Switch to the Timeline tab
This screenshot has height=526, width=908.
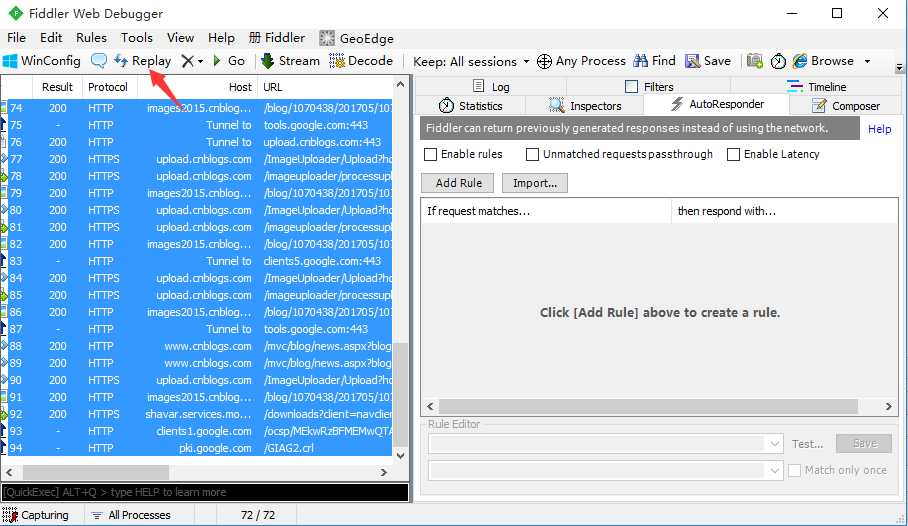(x=817, y=86)
